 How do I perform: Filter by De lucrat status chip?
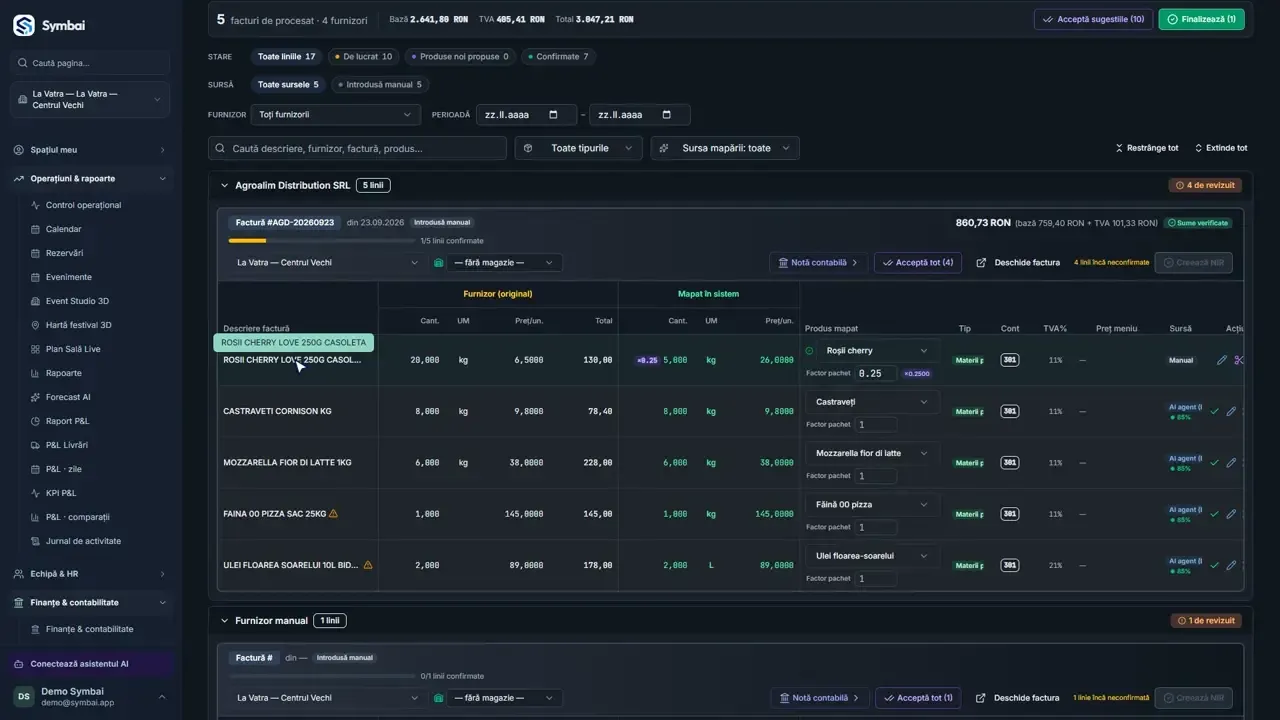[363, 57]
